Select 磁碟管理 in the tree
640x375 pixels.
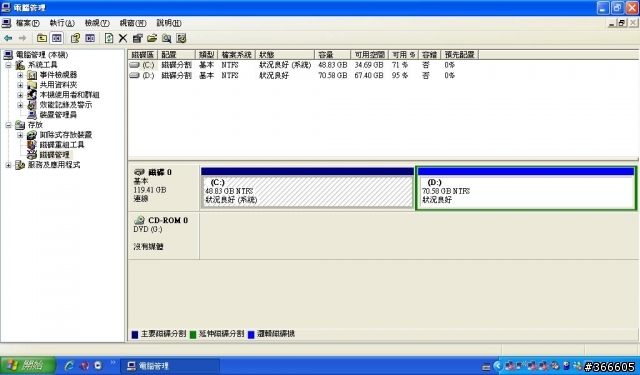point(55,155)
